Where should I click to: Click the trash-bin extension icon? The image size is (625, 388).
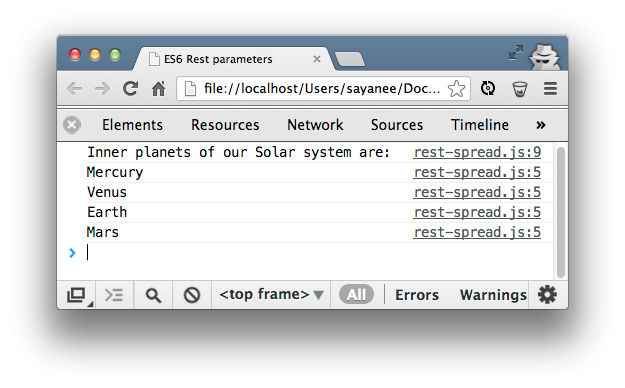[x=520, y=89]
